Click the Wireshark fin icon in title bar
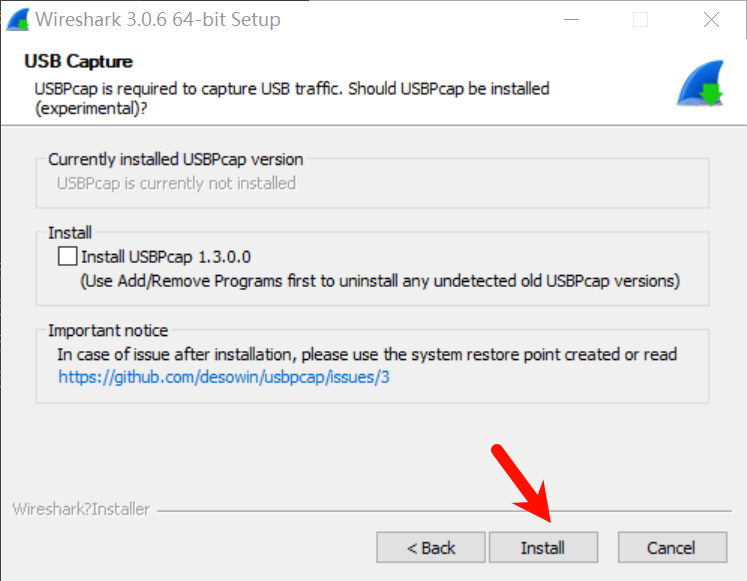This screenshot has width=747, height=581. click(x=17, y=19)
